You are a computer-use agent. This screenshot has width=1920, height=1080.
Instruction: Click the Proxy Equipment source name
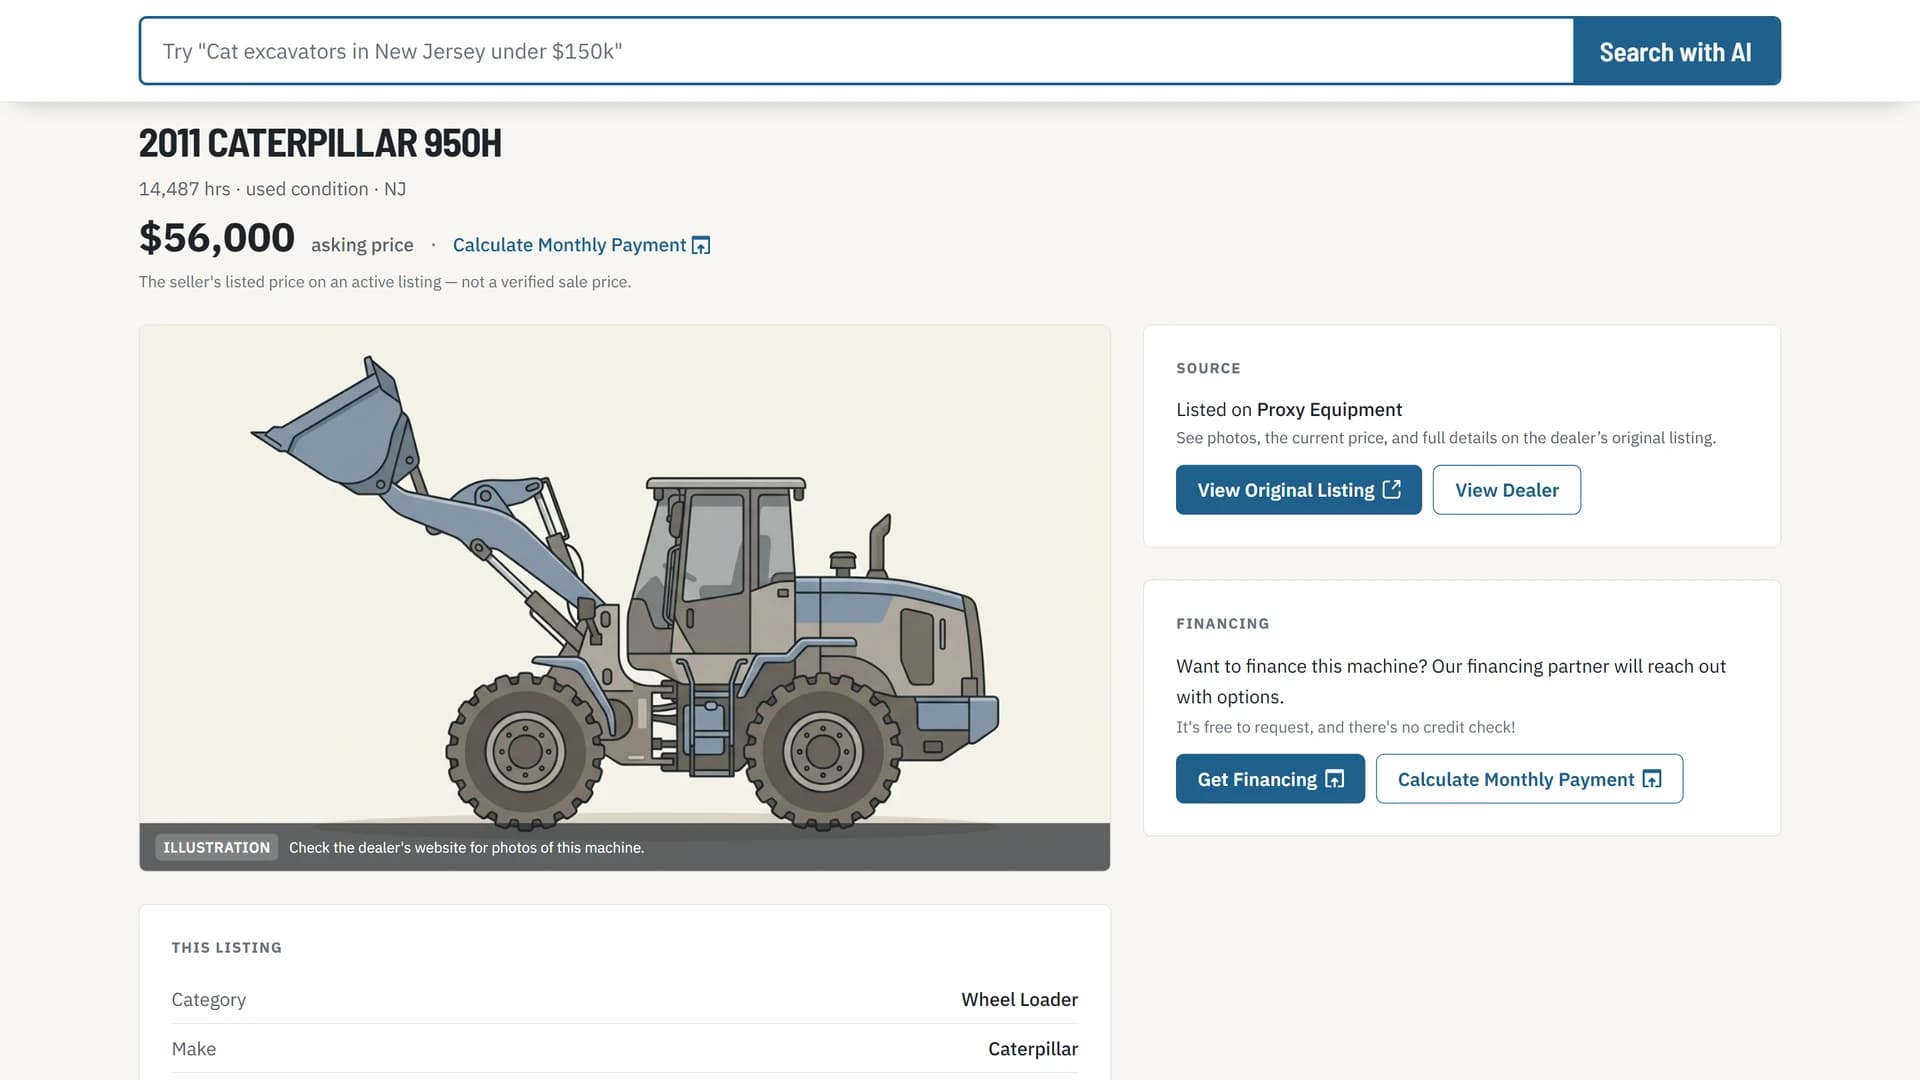pyautogui.click(x=1329, y=409)
